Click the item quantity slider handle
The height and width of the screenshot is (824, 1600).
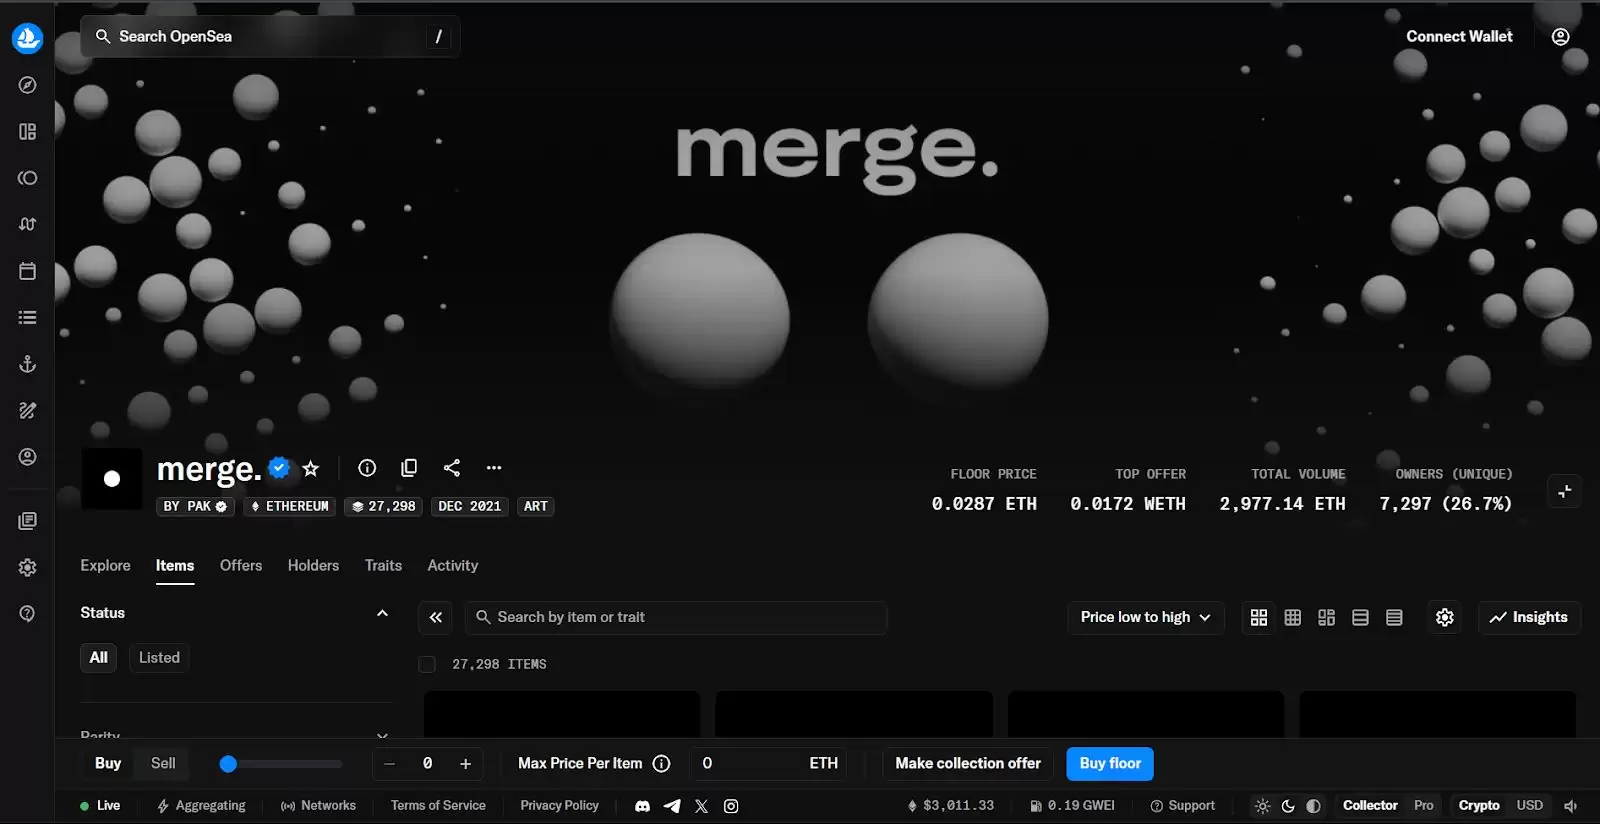click(x=228, y=764)
